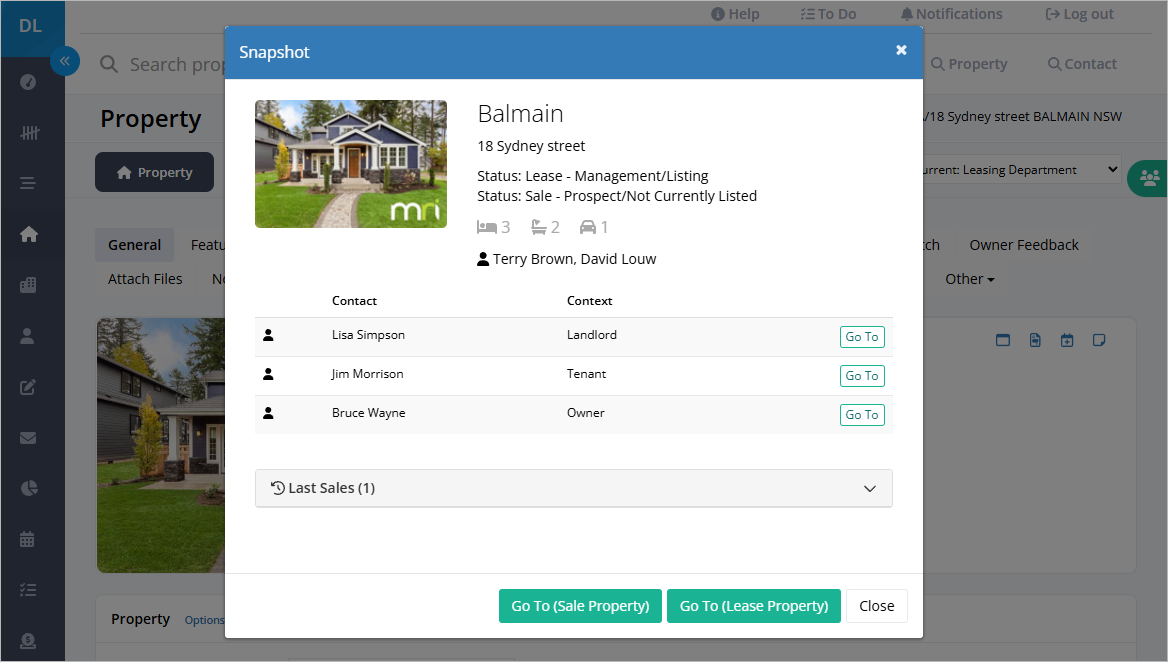Open Notifications in the top bar

951,14
